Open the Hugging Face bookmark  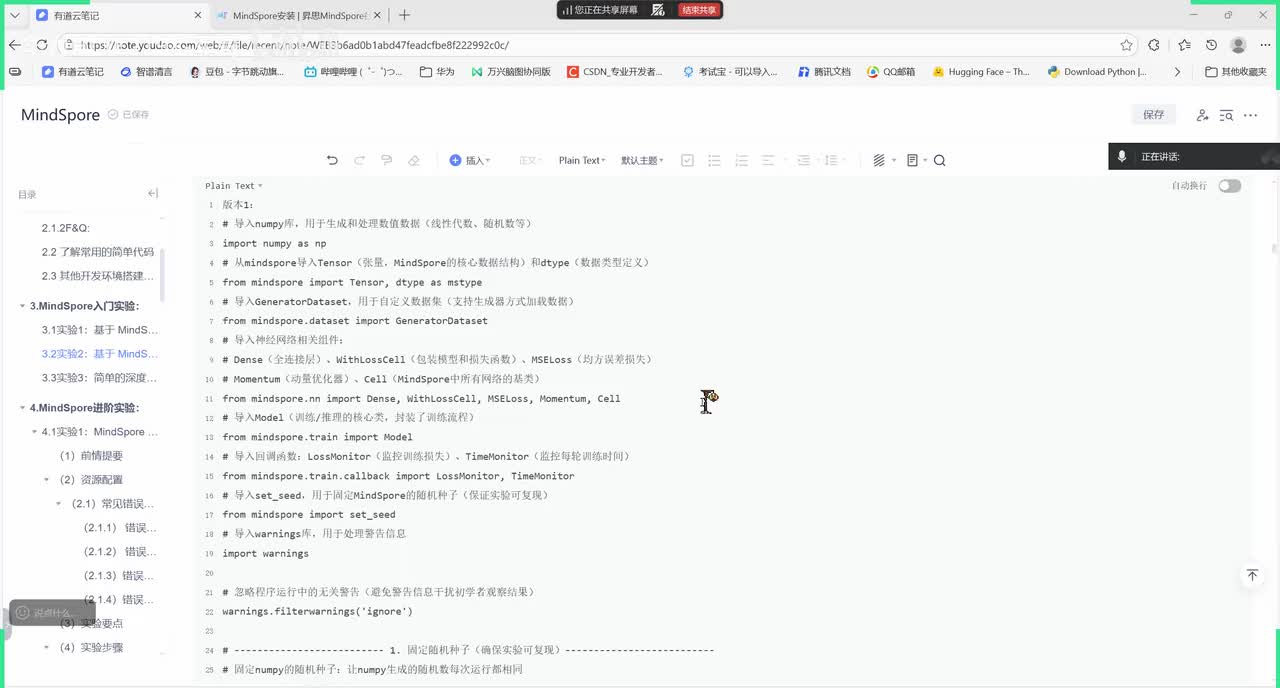pos(981,72)
